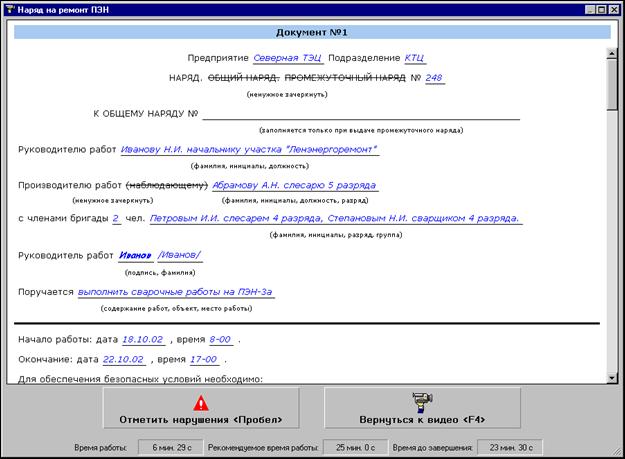Click the 'Документ №1' header bar
The image size is (625, 459).
(312, 32)
